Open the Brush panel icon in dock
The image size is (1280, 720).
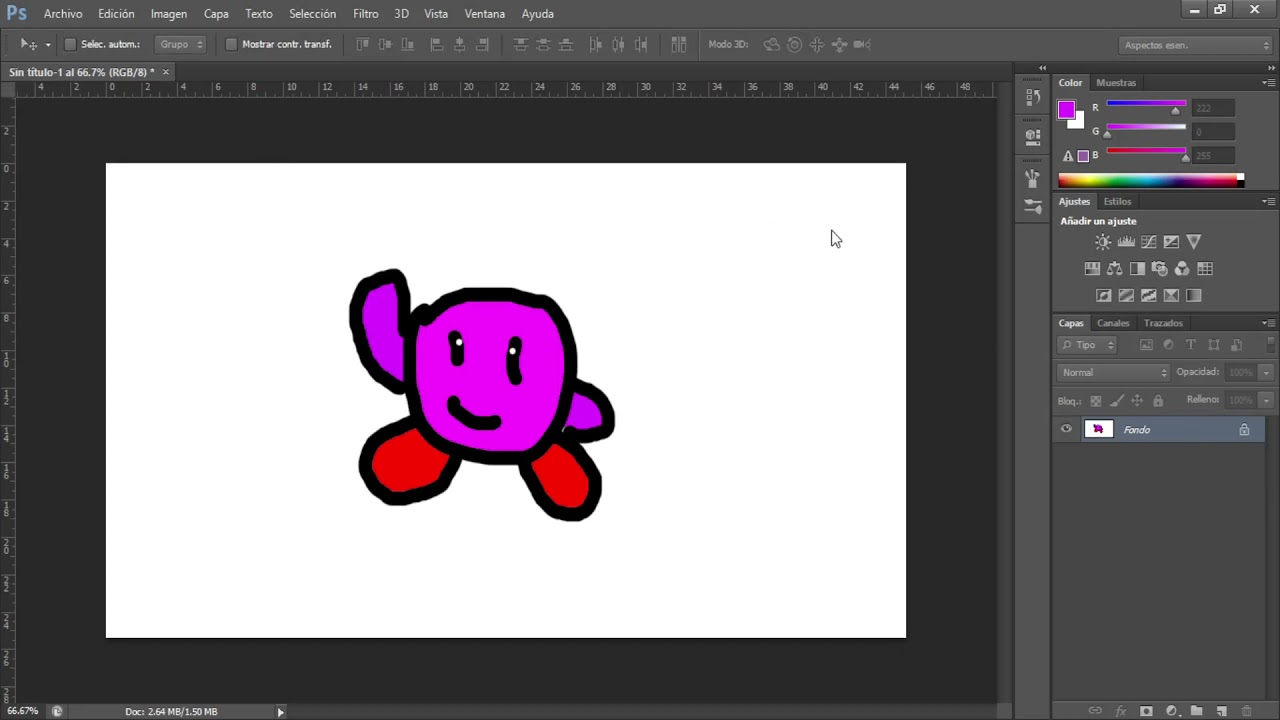1033,178
